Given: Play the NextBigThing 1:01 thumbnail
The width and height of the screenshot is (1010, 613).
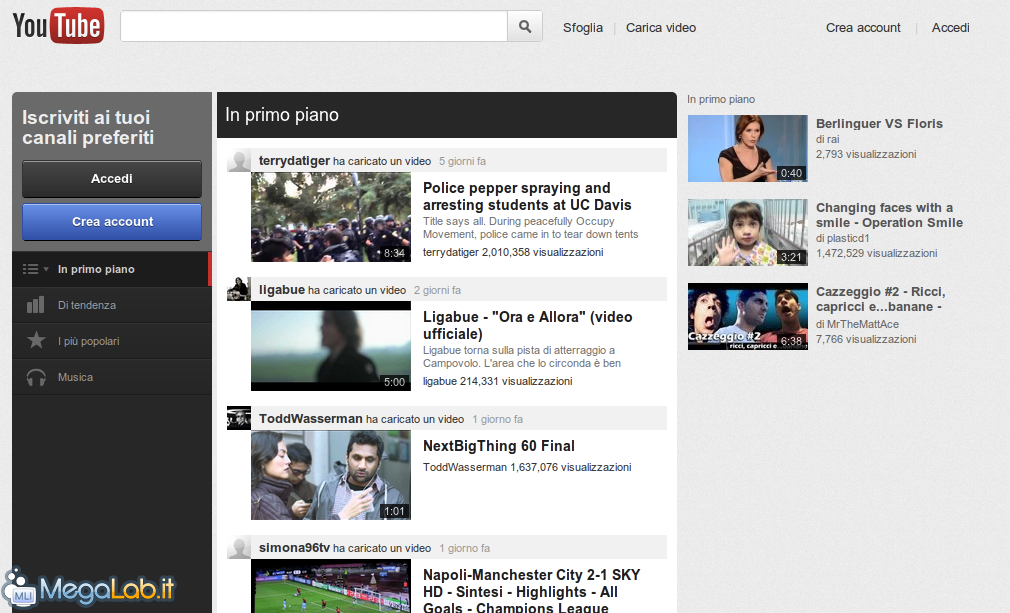Looking at the screenshot, I should (330, 475).
